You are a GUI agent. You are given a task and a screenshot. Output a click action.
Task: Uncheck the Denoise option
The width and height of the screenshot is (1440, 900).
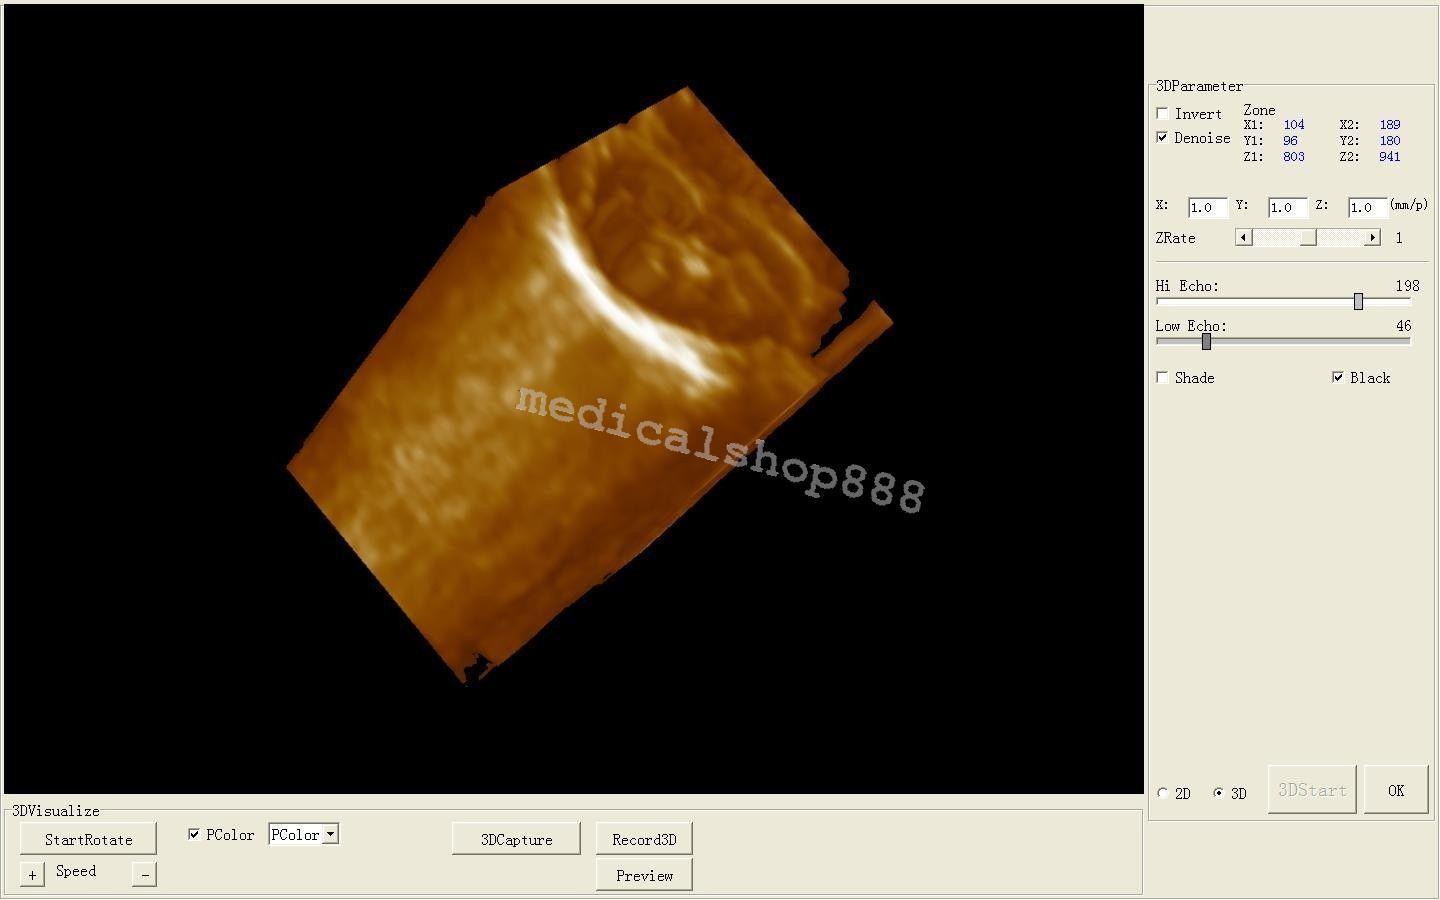[1162, 137]
